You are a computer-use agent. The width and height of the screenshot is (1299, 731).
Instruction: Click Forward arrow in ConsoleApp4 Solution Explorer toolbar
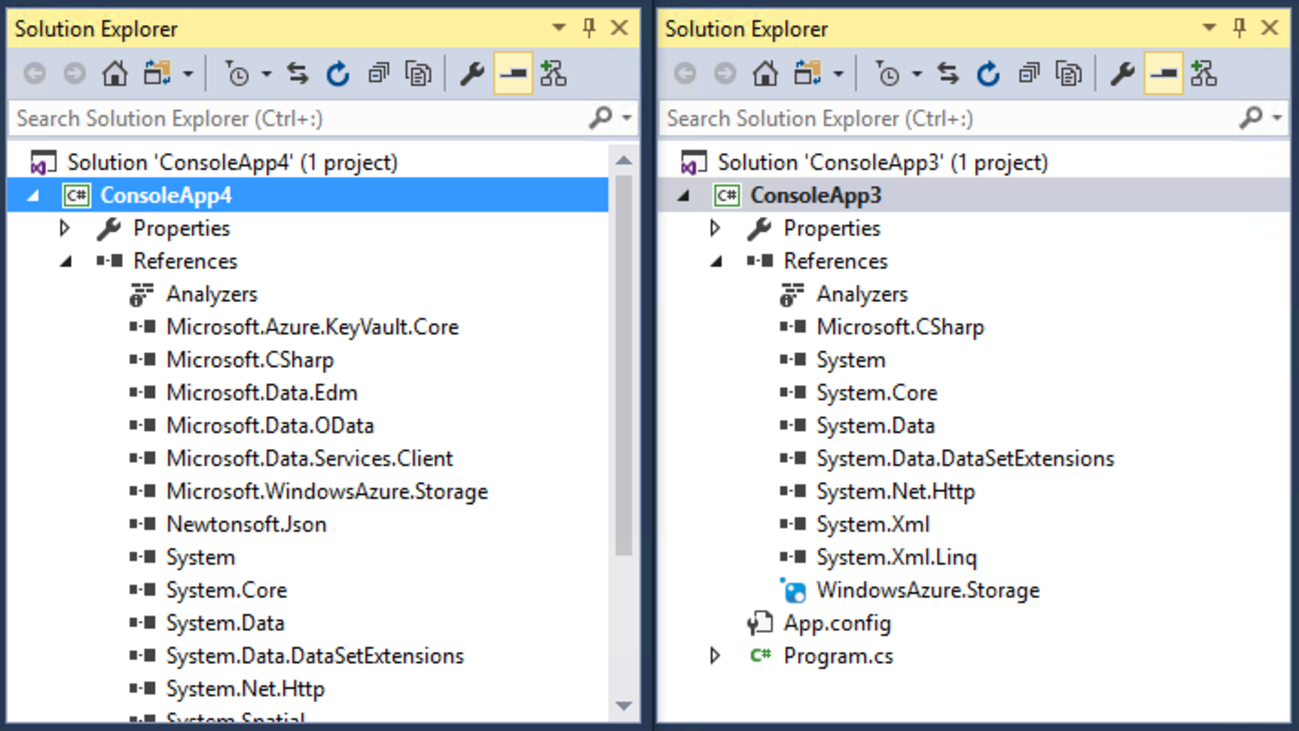click(x=75, y=73)
